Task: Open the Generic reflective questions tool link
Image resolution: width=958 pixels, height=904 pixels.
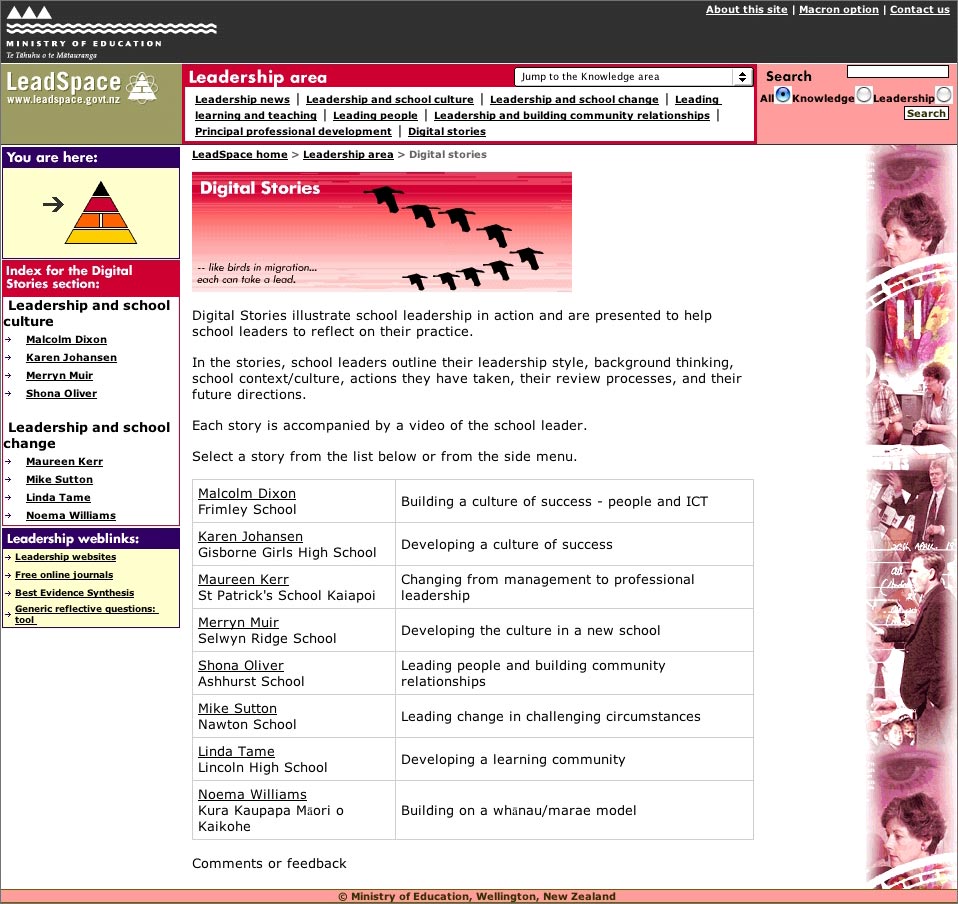Action: [x=86, y=614]
